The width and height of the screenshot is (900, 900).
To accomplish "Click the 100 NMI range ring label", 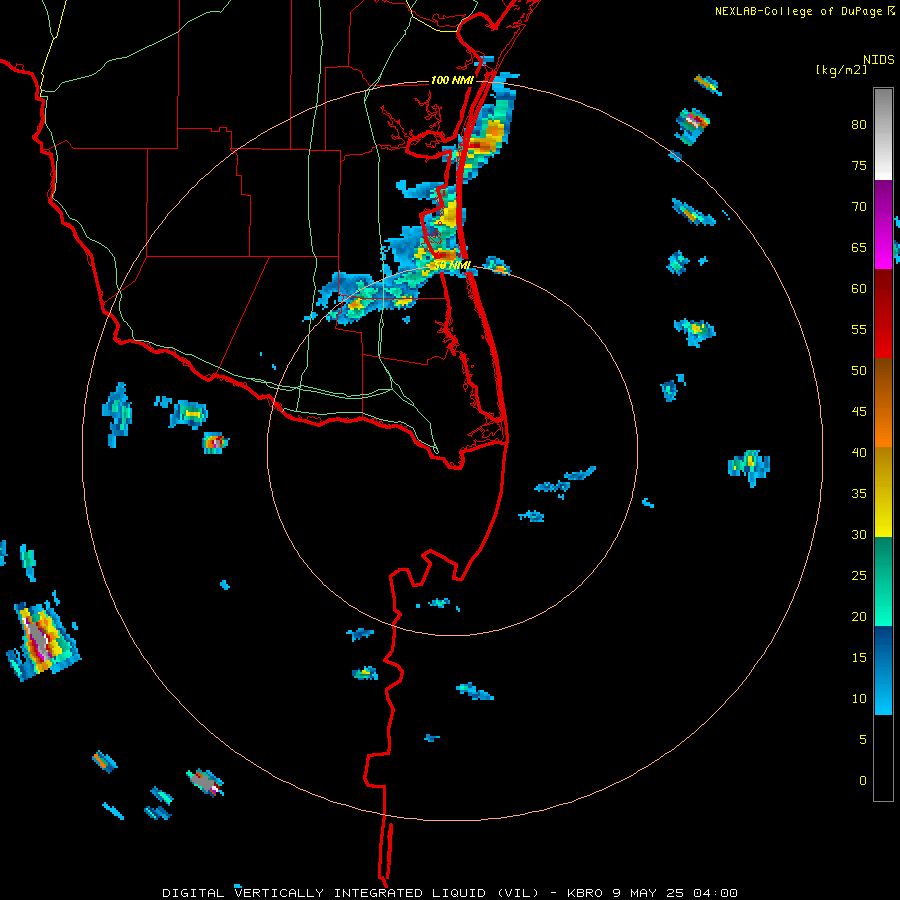I will click(x=452, y=80).
